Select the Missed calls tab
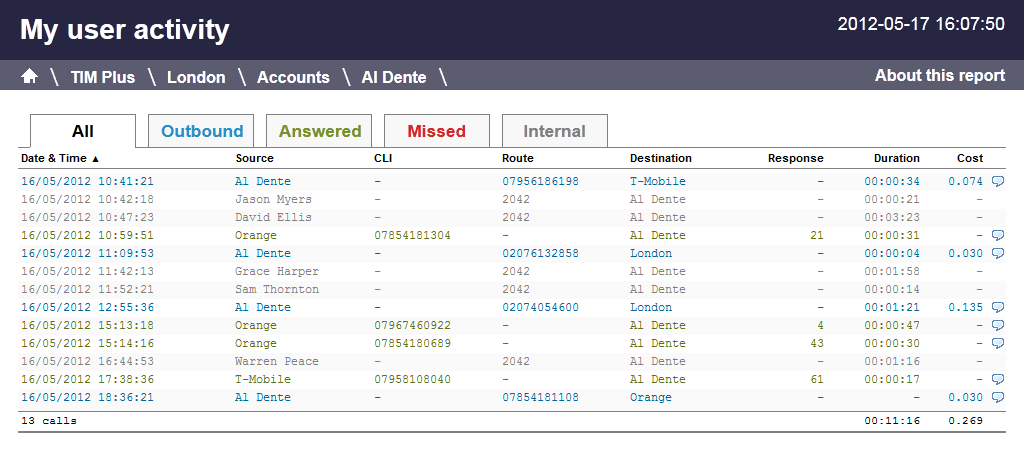 (437, 131)
